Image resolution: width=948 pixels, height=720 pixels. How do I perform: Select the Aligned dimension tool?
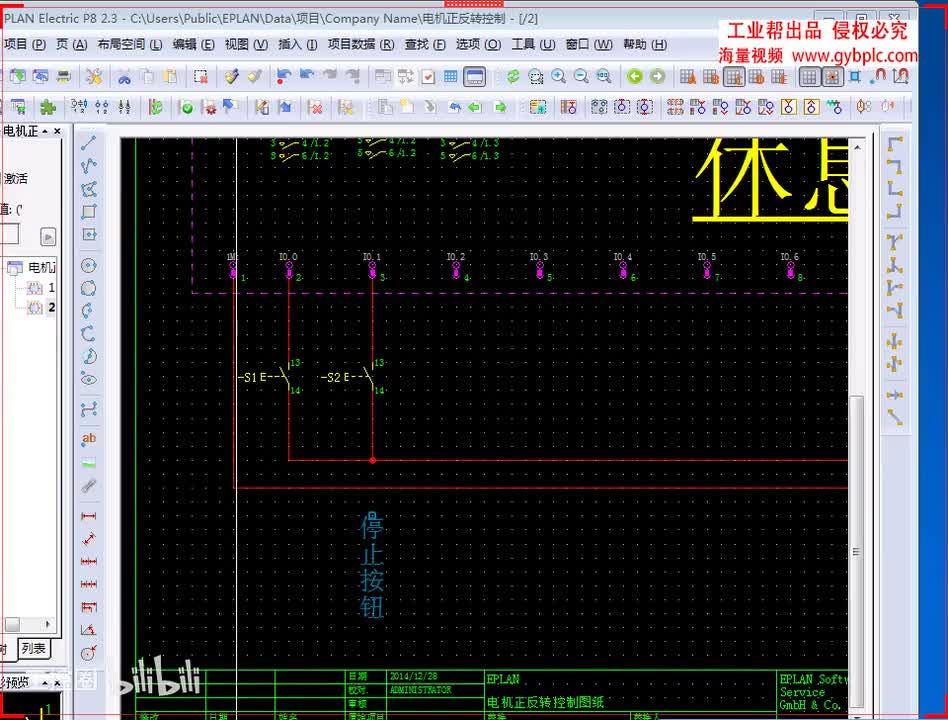89,539
